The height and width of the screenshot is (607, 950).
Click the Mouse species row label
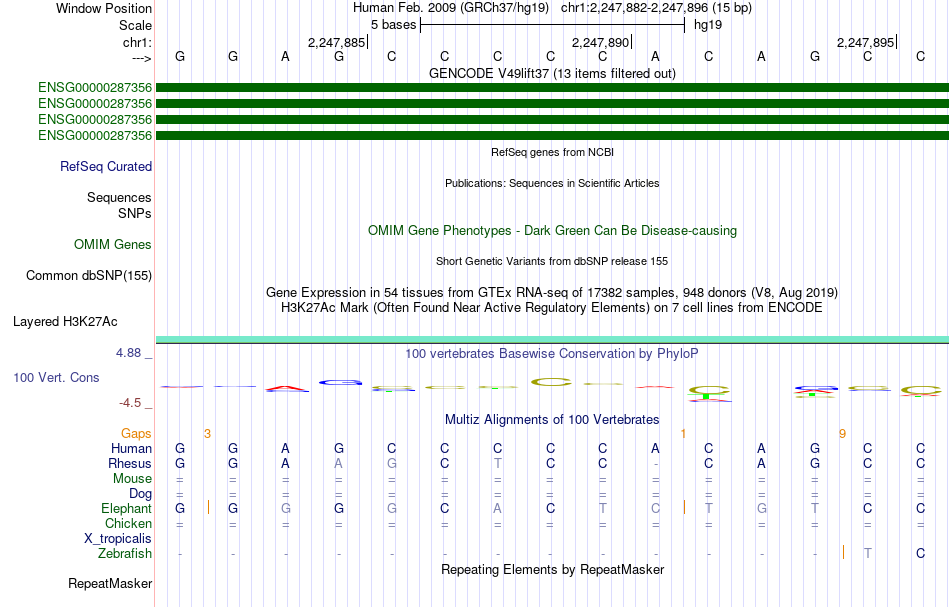click(132, 479)
